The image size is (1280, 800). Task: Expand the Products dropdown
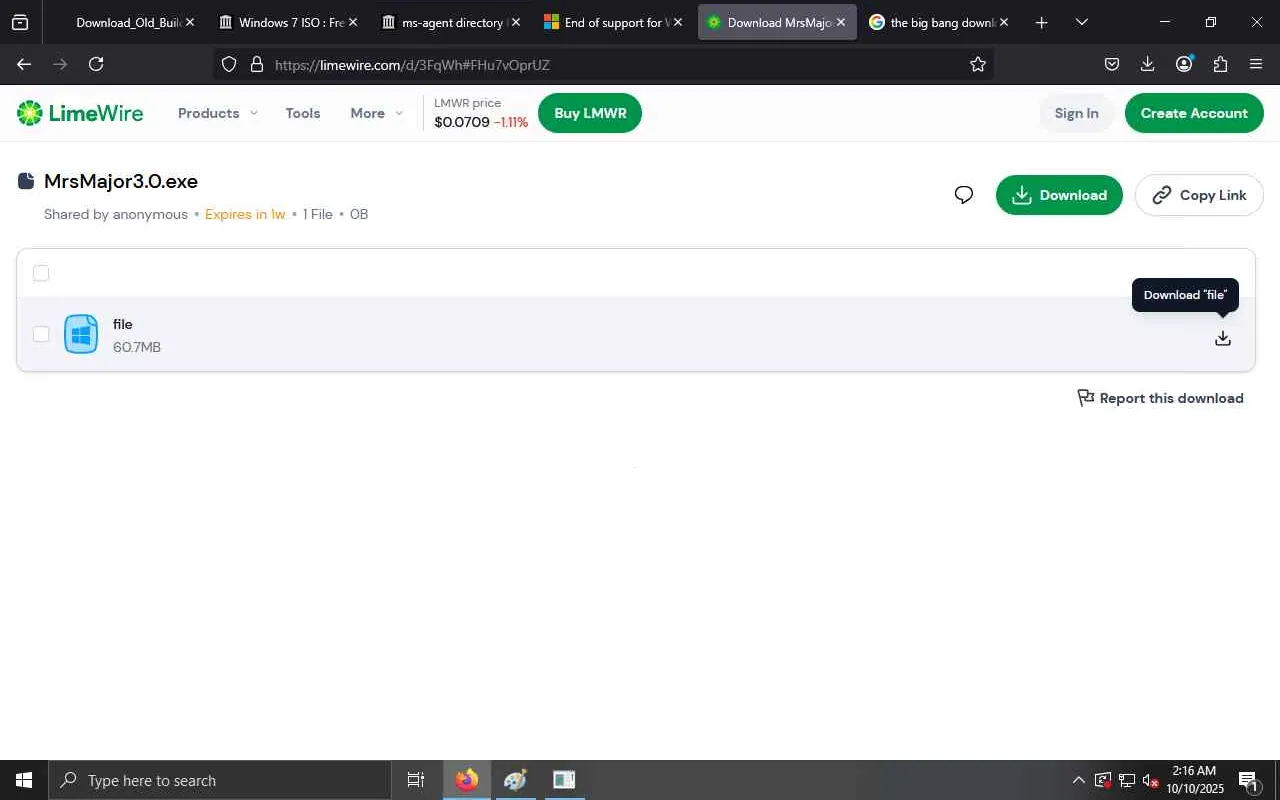[218, 113]
